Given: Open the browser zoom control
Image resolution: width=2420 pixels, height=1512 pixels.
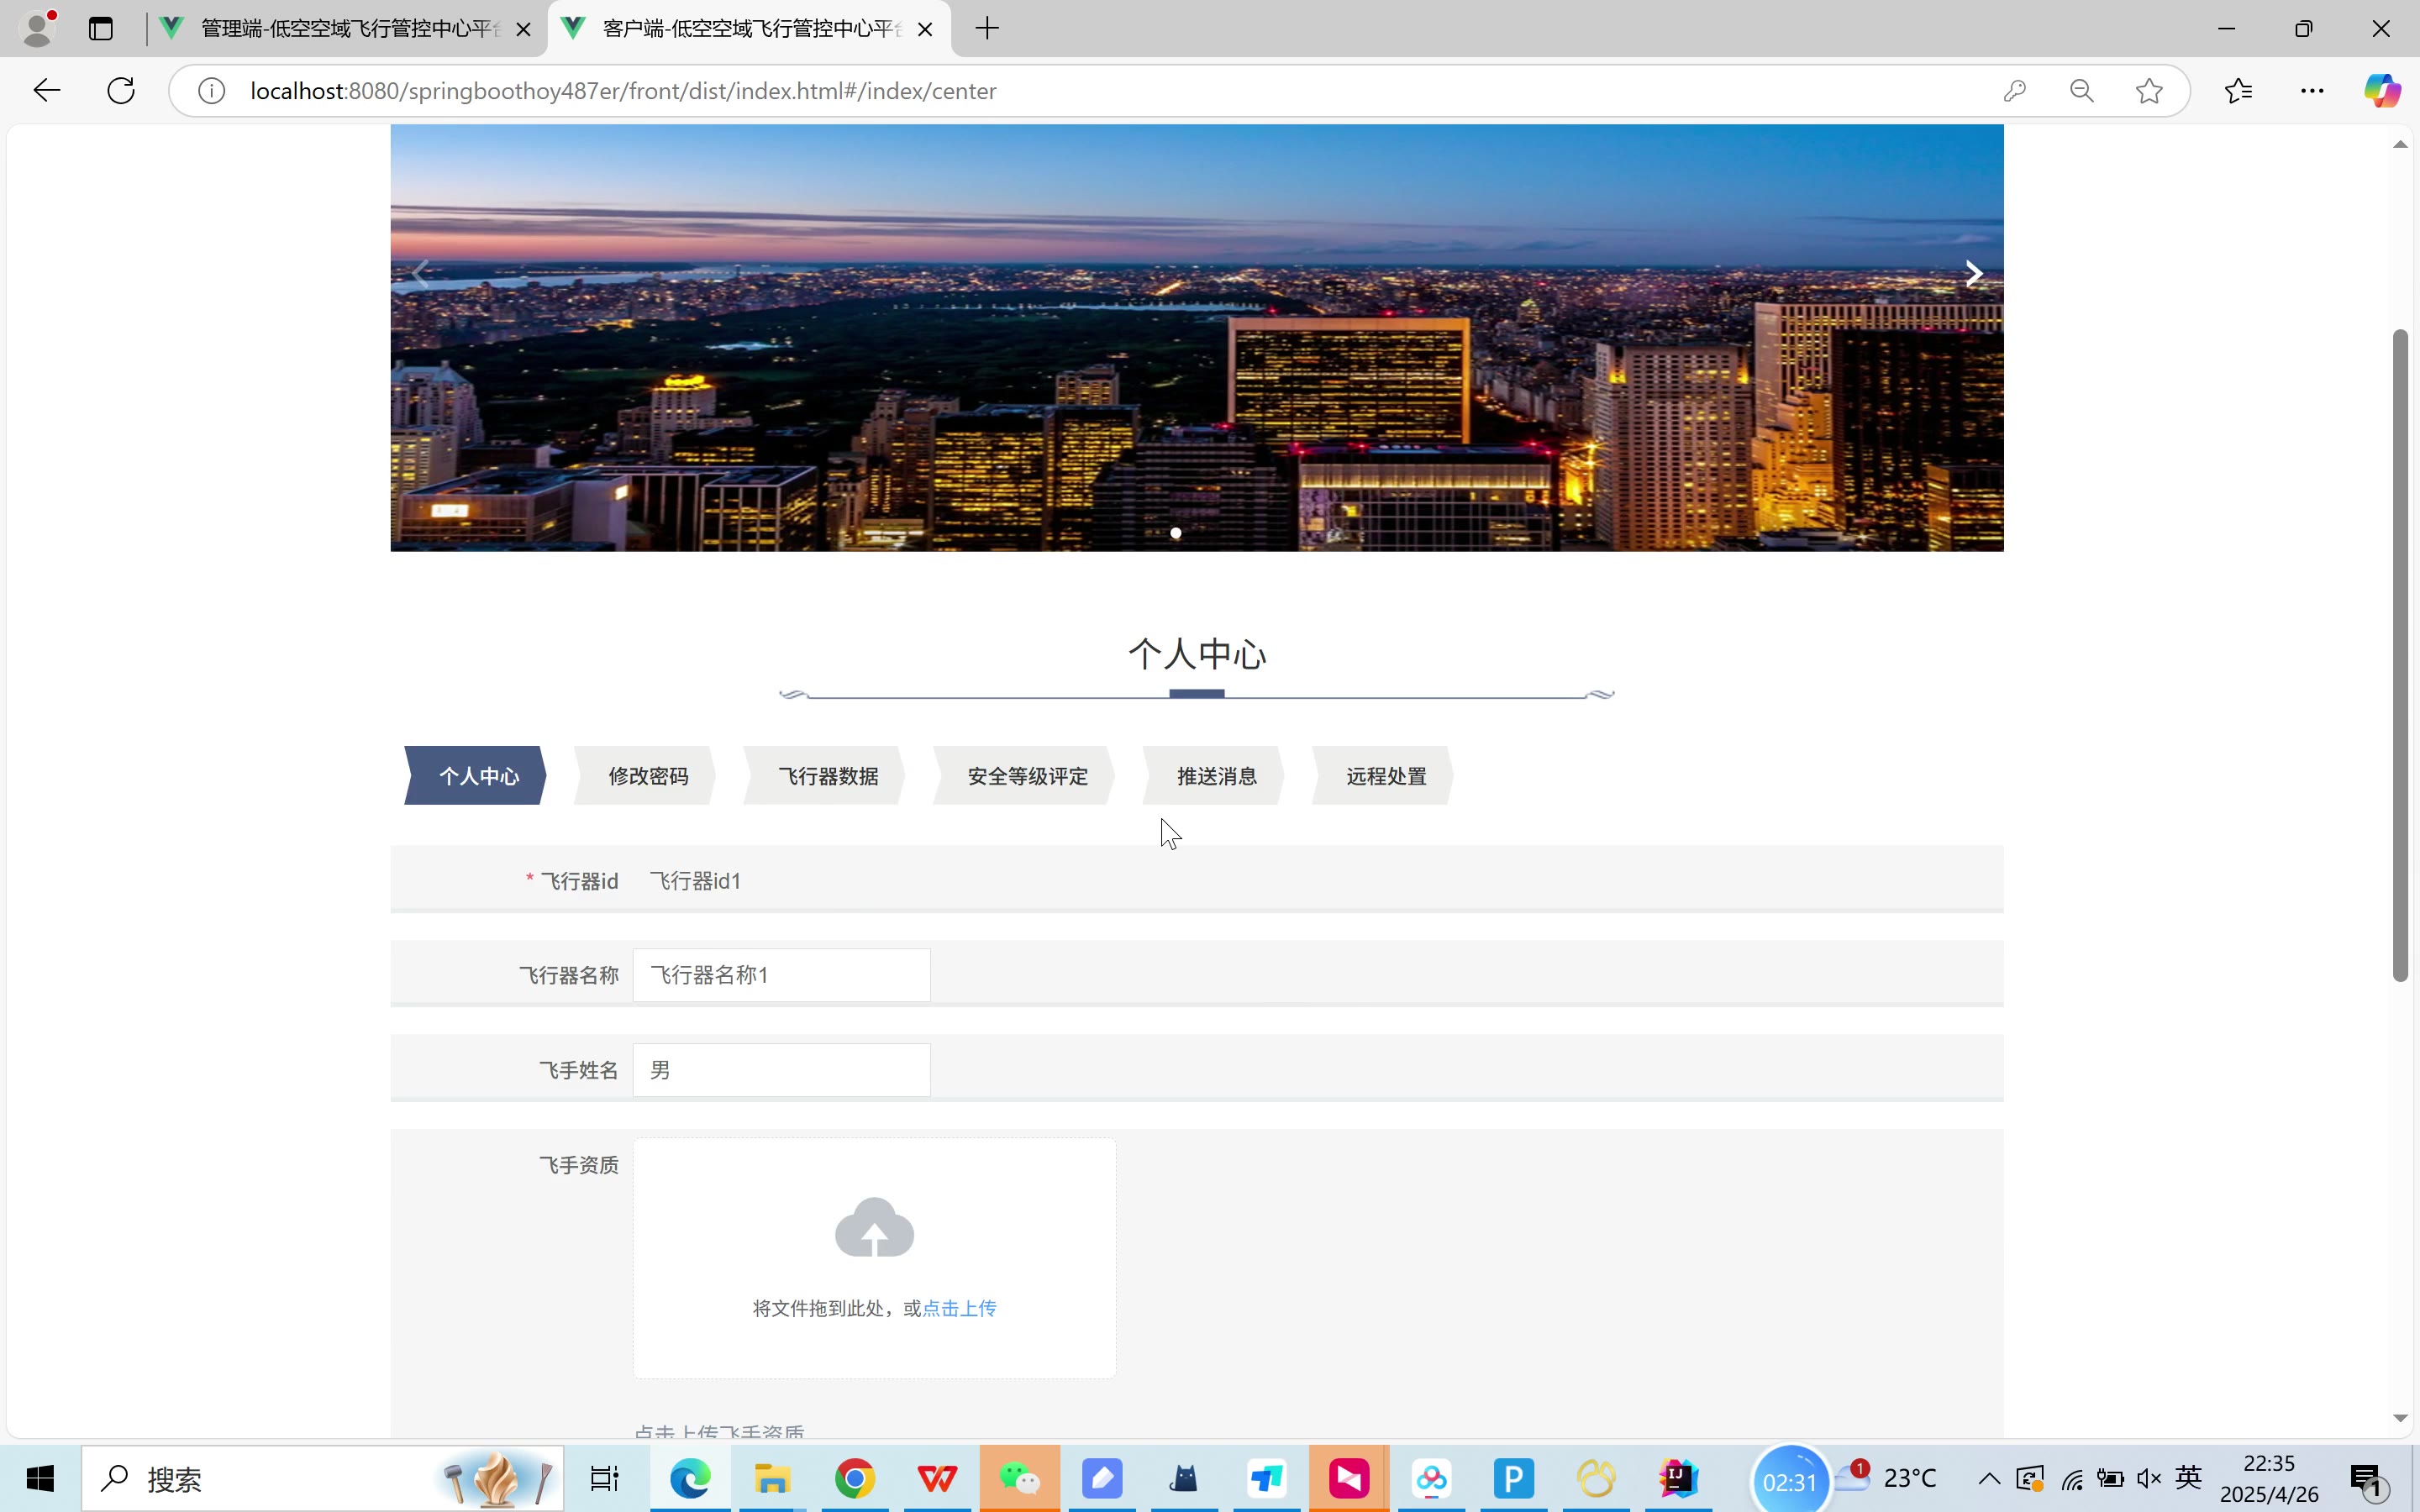Looking at the screenshot, I should [2081, 91].
